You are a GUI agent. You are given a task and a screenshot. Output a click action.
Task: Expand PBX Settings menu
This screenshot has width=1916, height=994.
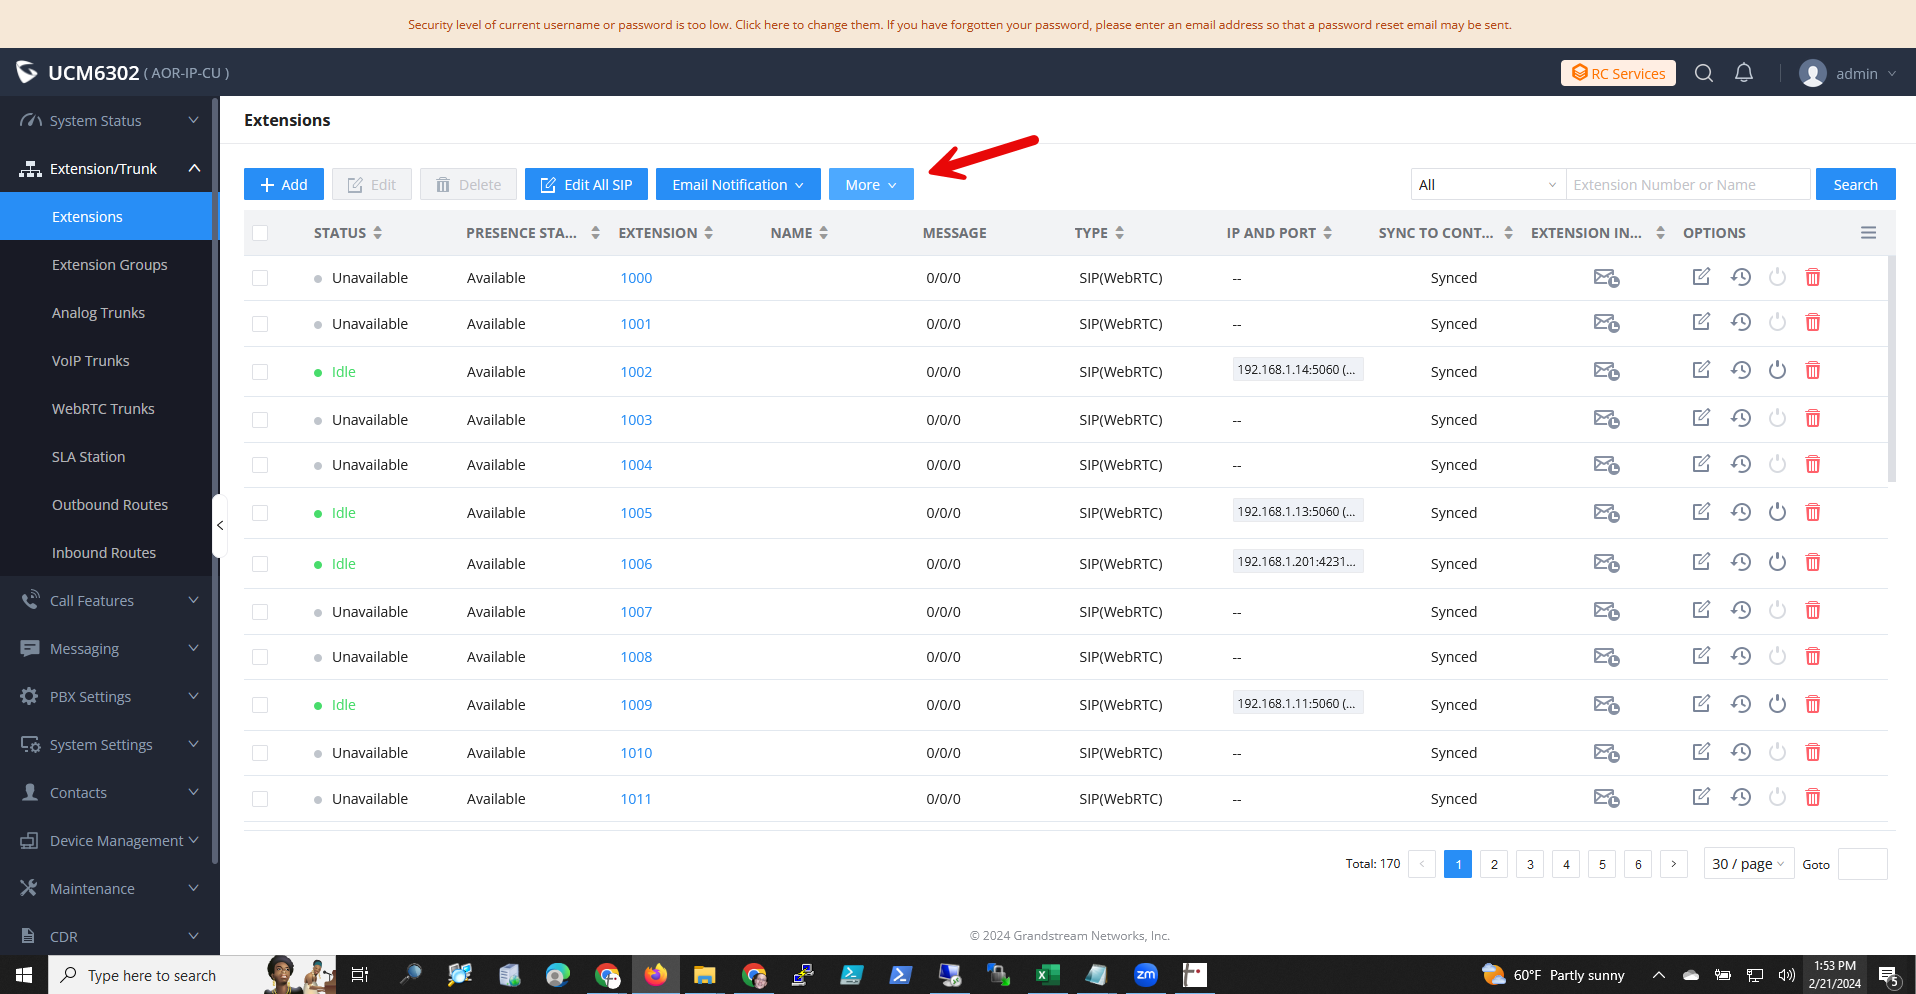[108, 697]
